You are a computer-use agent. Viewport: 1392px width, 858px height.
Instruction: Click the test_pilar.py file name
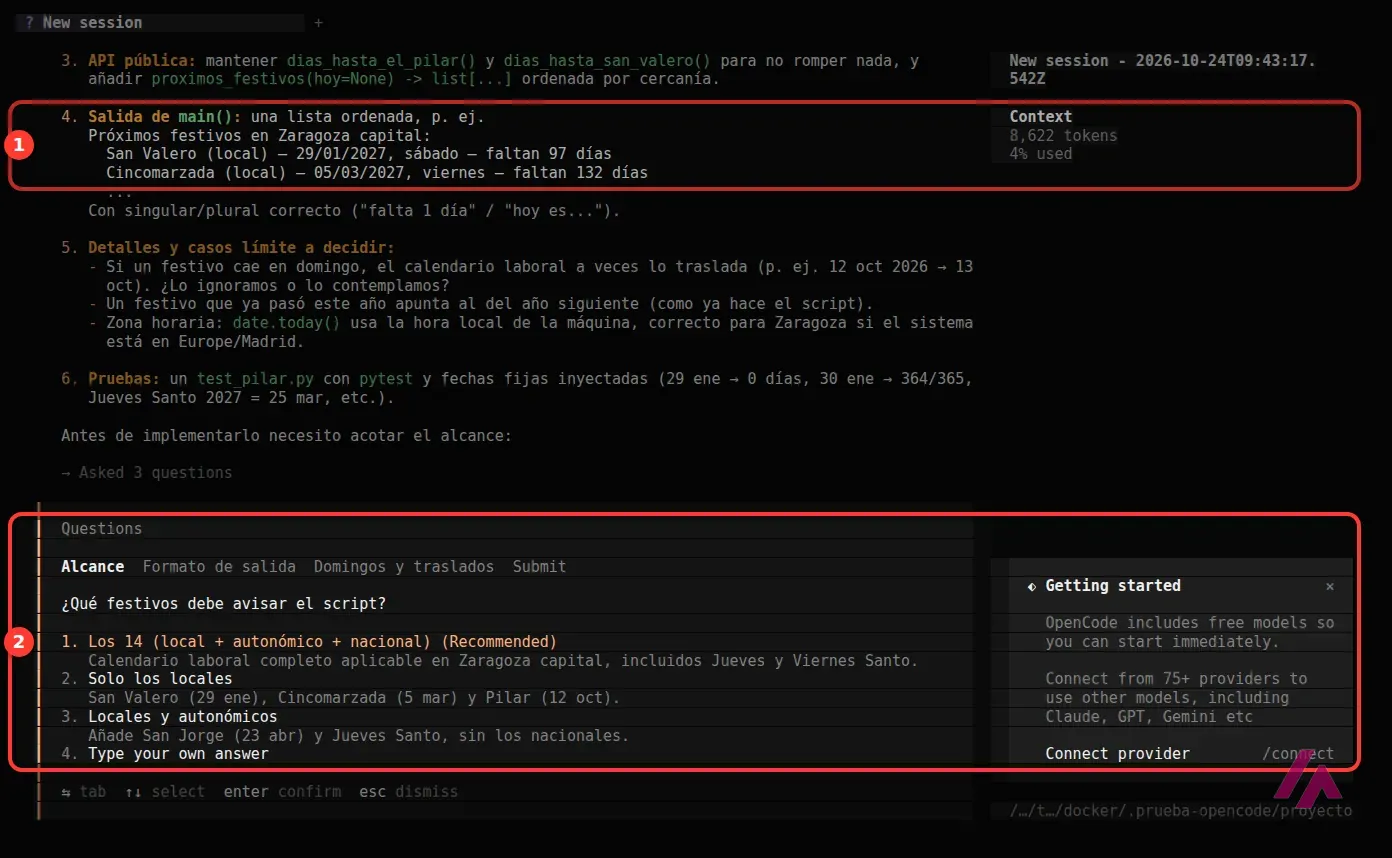(255, 379)
